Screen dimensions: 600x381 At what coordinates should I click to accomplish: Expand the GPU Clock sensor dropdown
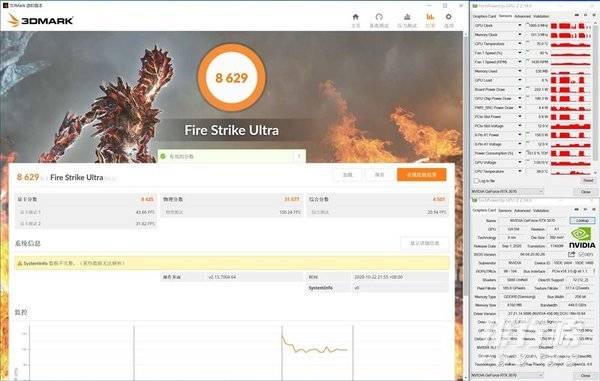click(520, 25)
